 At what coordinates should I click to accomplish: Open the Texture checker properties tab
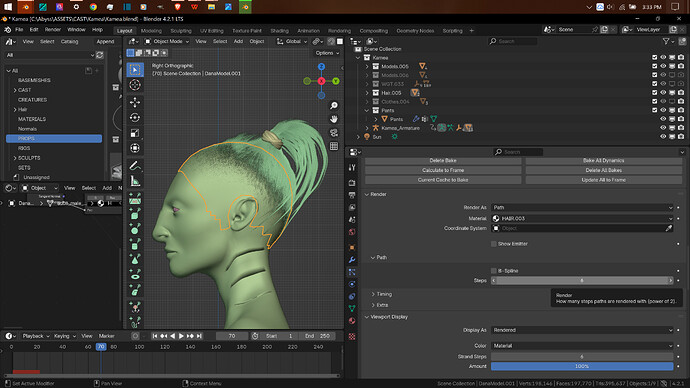pyautogui.click(x=352, y=337)
